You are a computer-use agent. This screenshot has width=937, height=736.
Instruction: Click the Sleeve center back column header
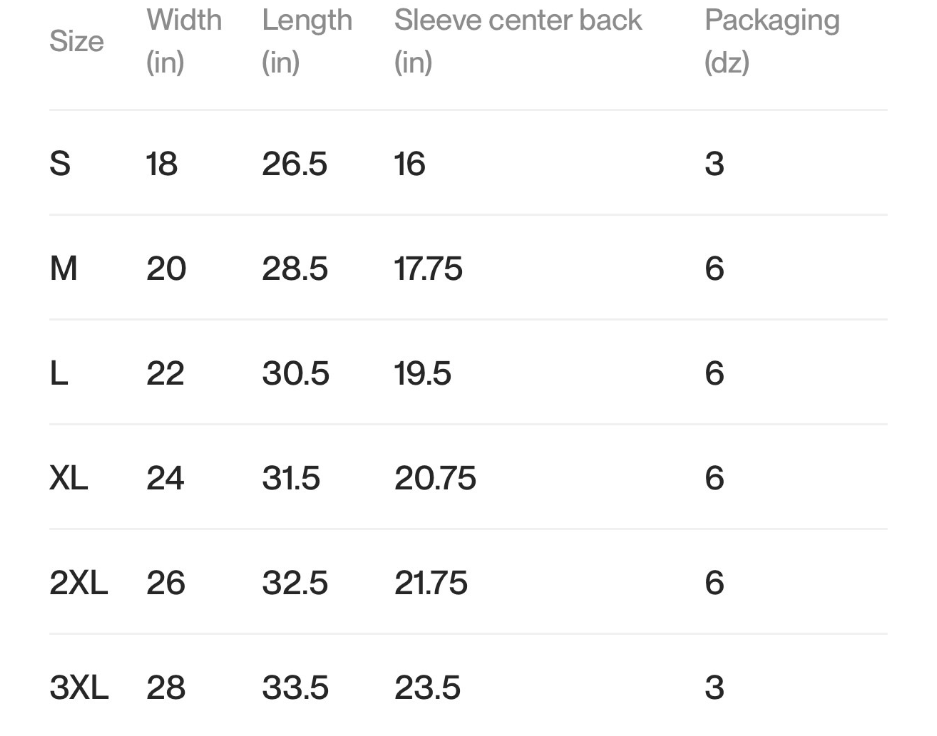coord(518,41)
